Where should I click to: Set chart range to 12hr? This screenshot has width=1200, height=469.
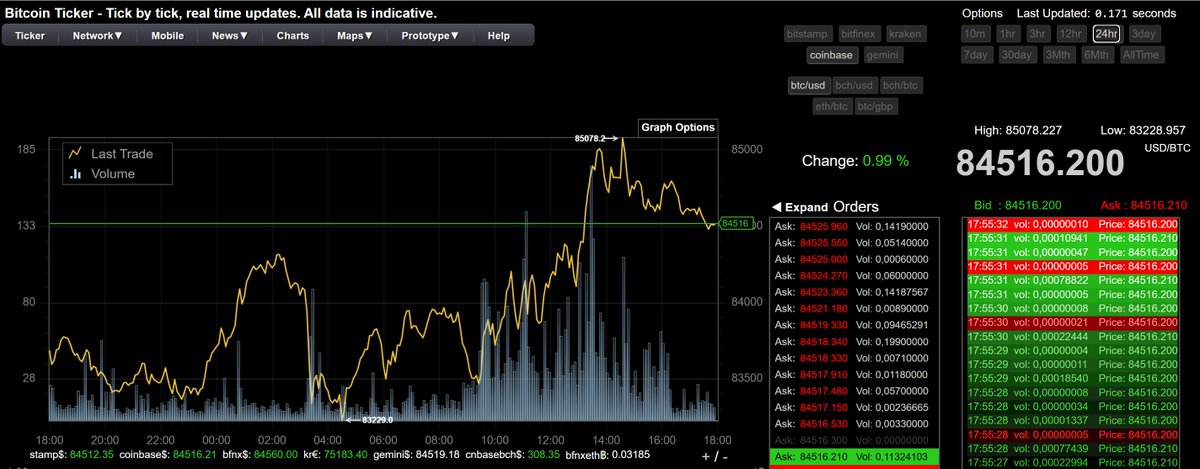point(1071,33)
